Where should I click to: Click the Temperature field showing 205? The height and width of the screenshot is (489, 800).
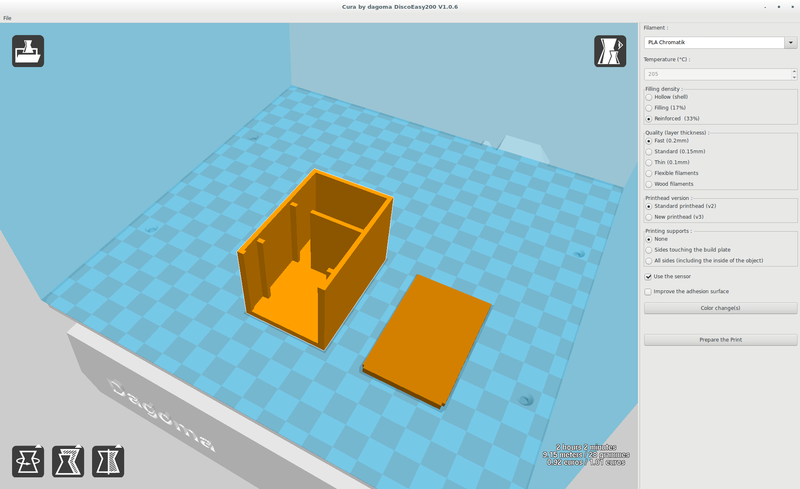point(718,74)
